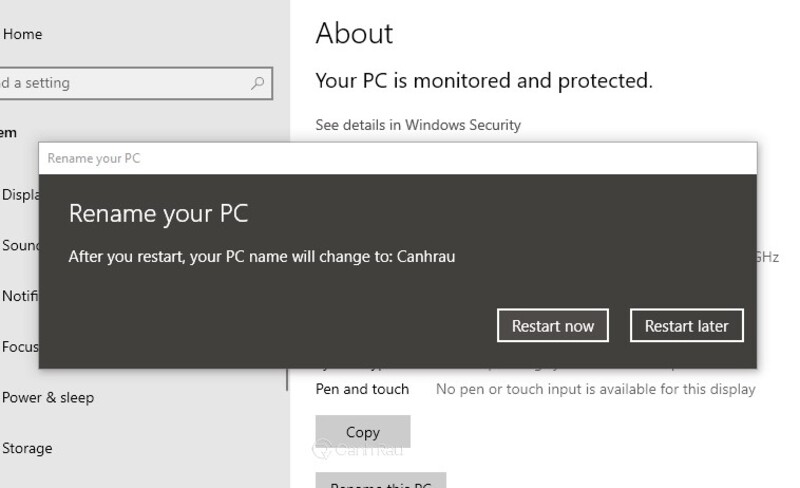800x488 pixels.
Task: Click the sidebar vertical scrollbar
Action: (287, 380)
